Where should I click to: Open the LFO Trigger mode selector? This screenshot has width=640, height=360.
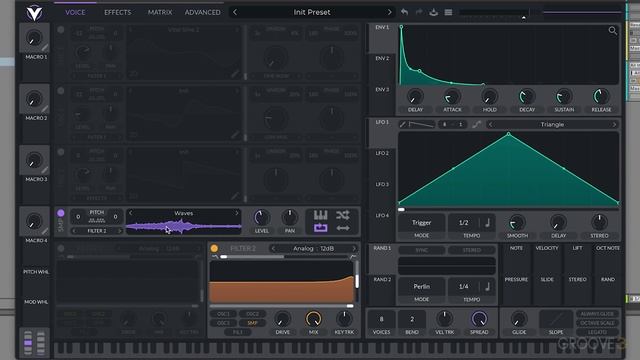422,222
